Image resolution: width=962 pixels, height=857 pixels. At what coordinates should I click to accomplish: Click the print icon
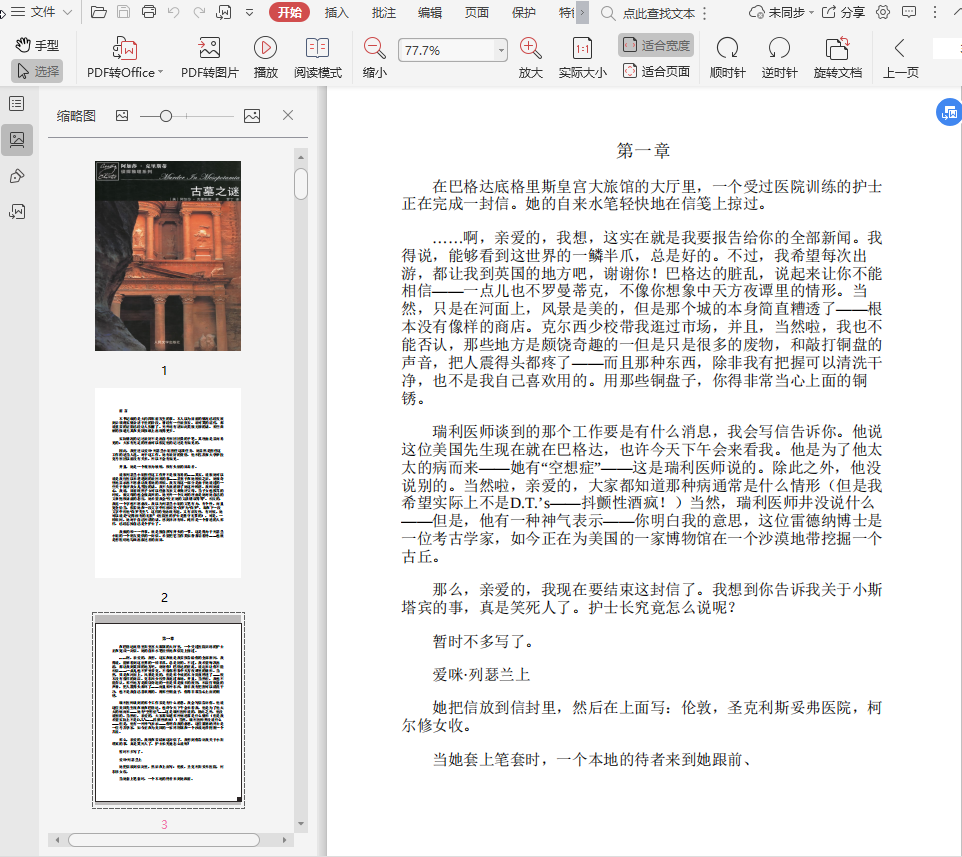pos(148,12)
